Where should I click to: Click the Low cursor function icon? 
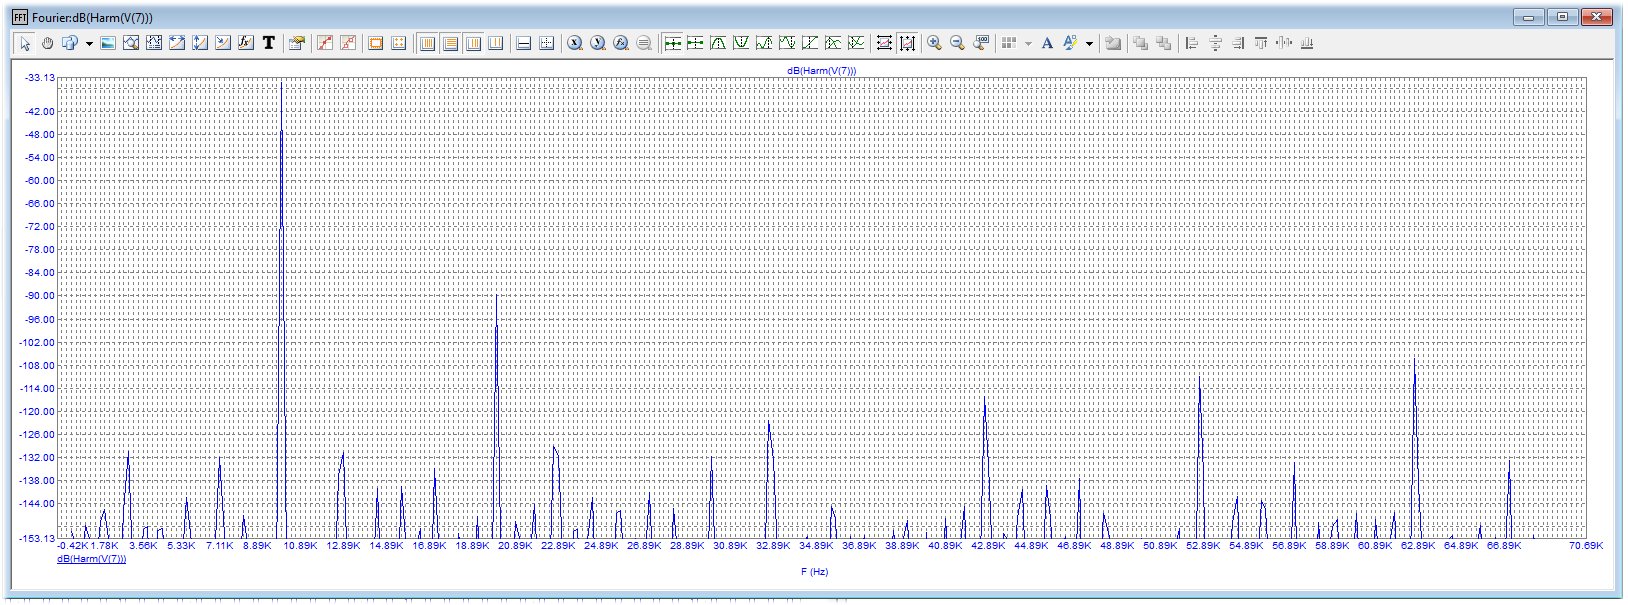click(787, 43)
